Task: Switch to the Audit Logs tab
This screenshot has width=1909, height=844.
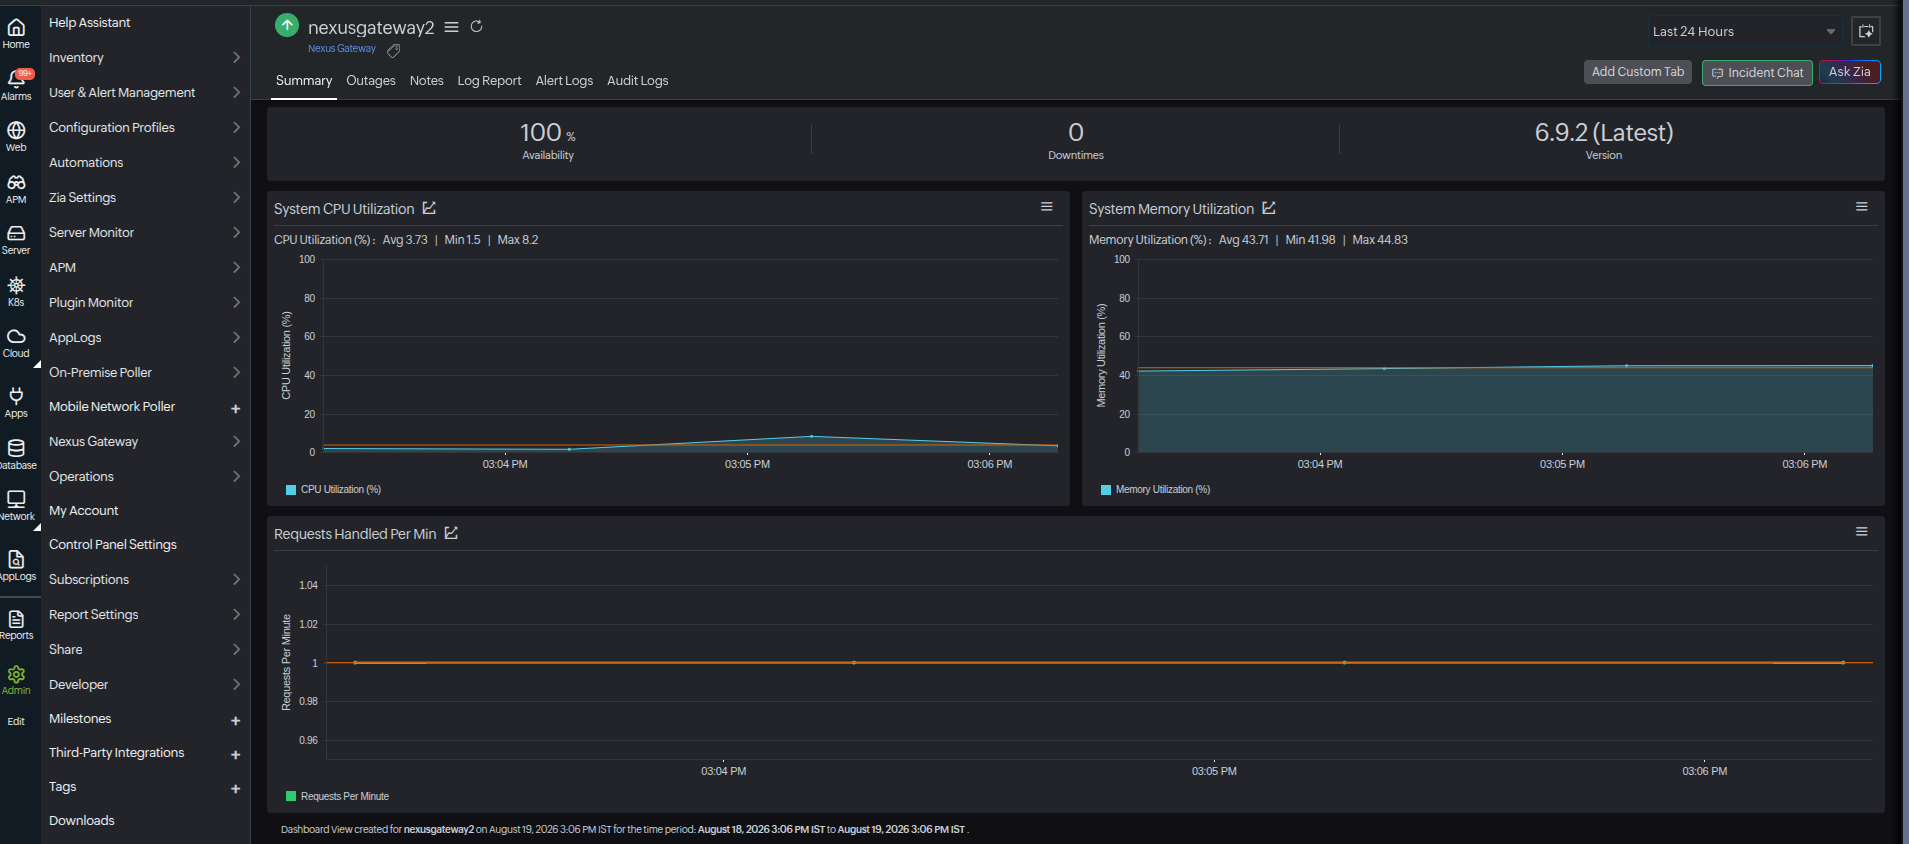Action: click(638, 81)
